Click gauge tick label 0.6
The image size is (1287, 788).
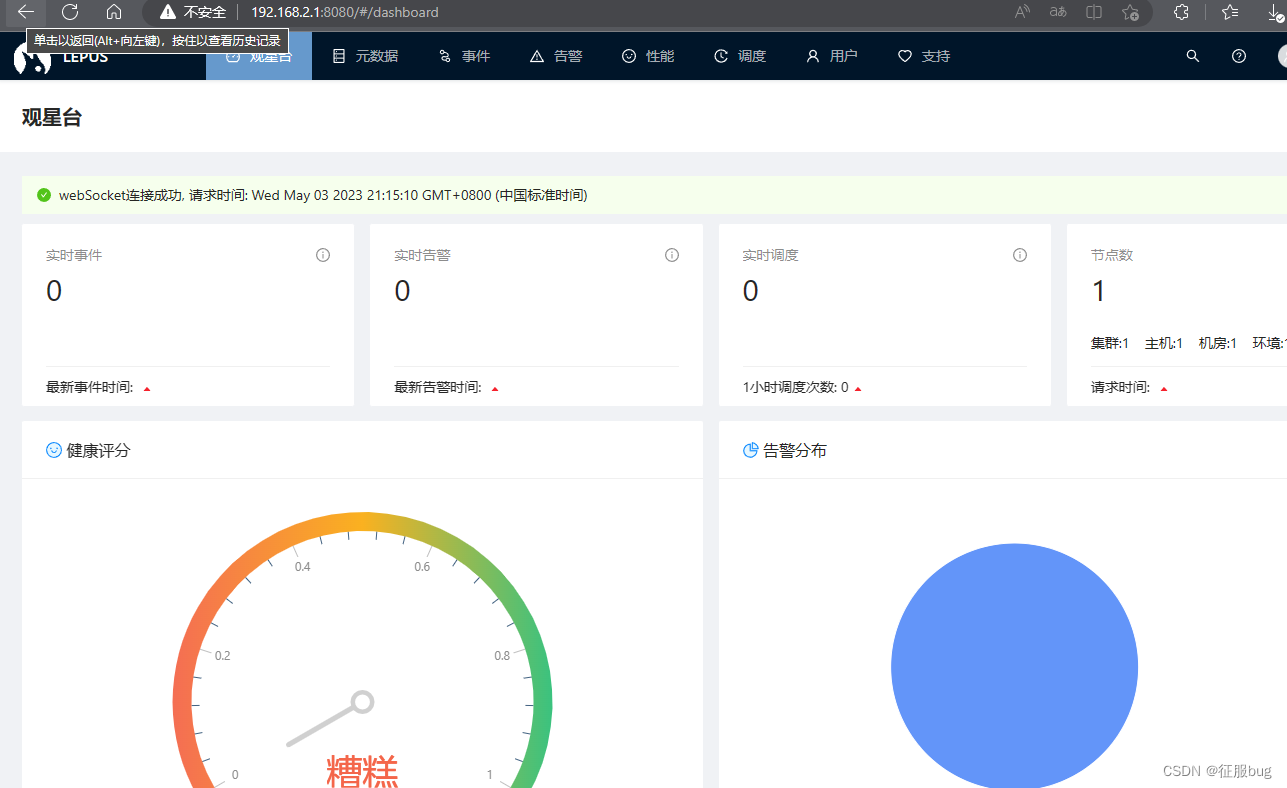pos(422,567)
